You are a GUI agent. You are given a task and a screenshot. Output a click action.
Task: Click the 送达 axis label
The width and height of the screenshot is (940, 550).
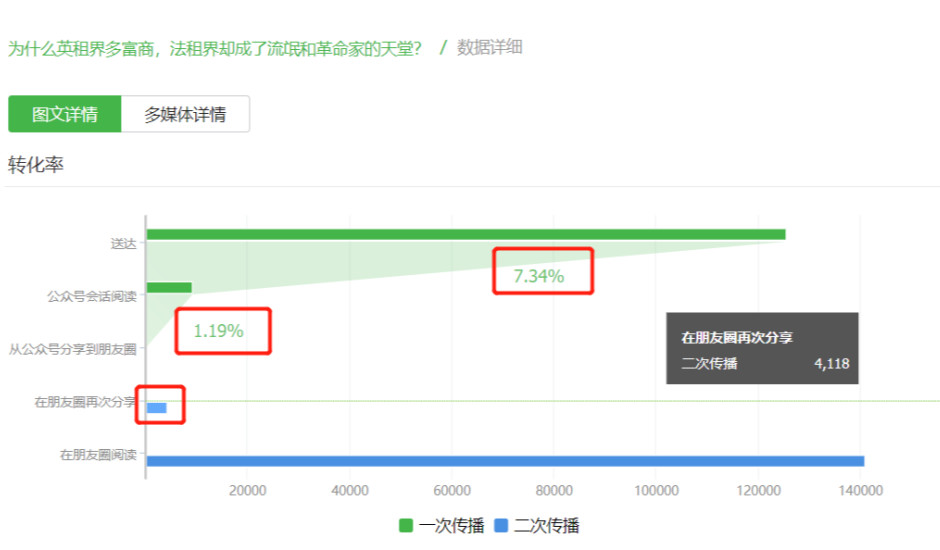coord(123,244)
